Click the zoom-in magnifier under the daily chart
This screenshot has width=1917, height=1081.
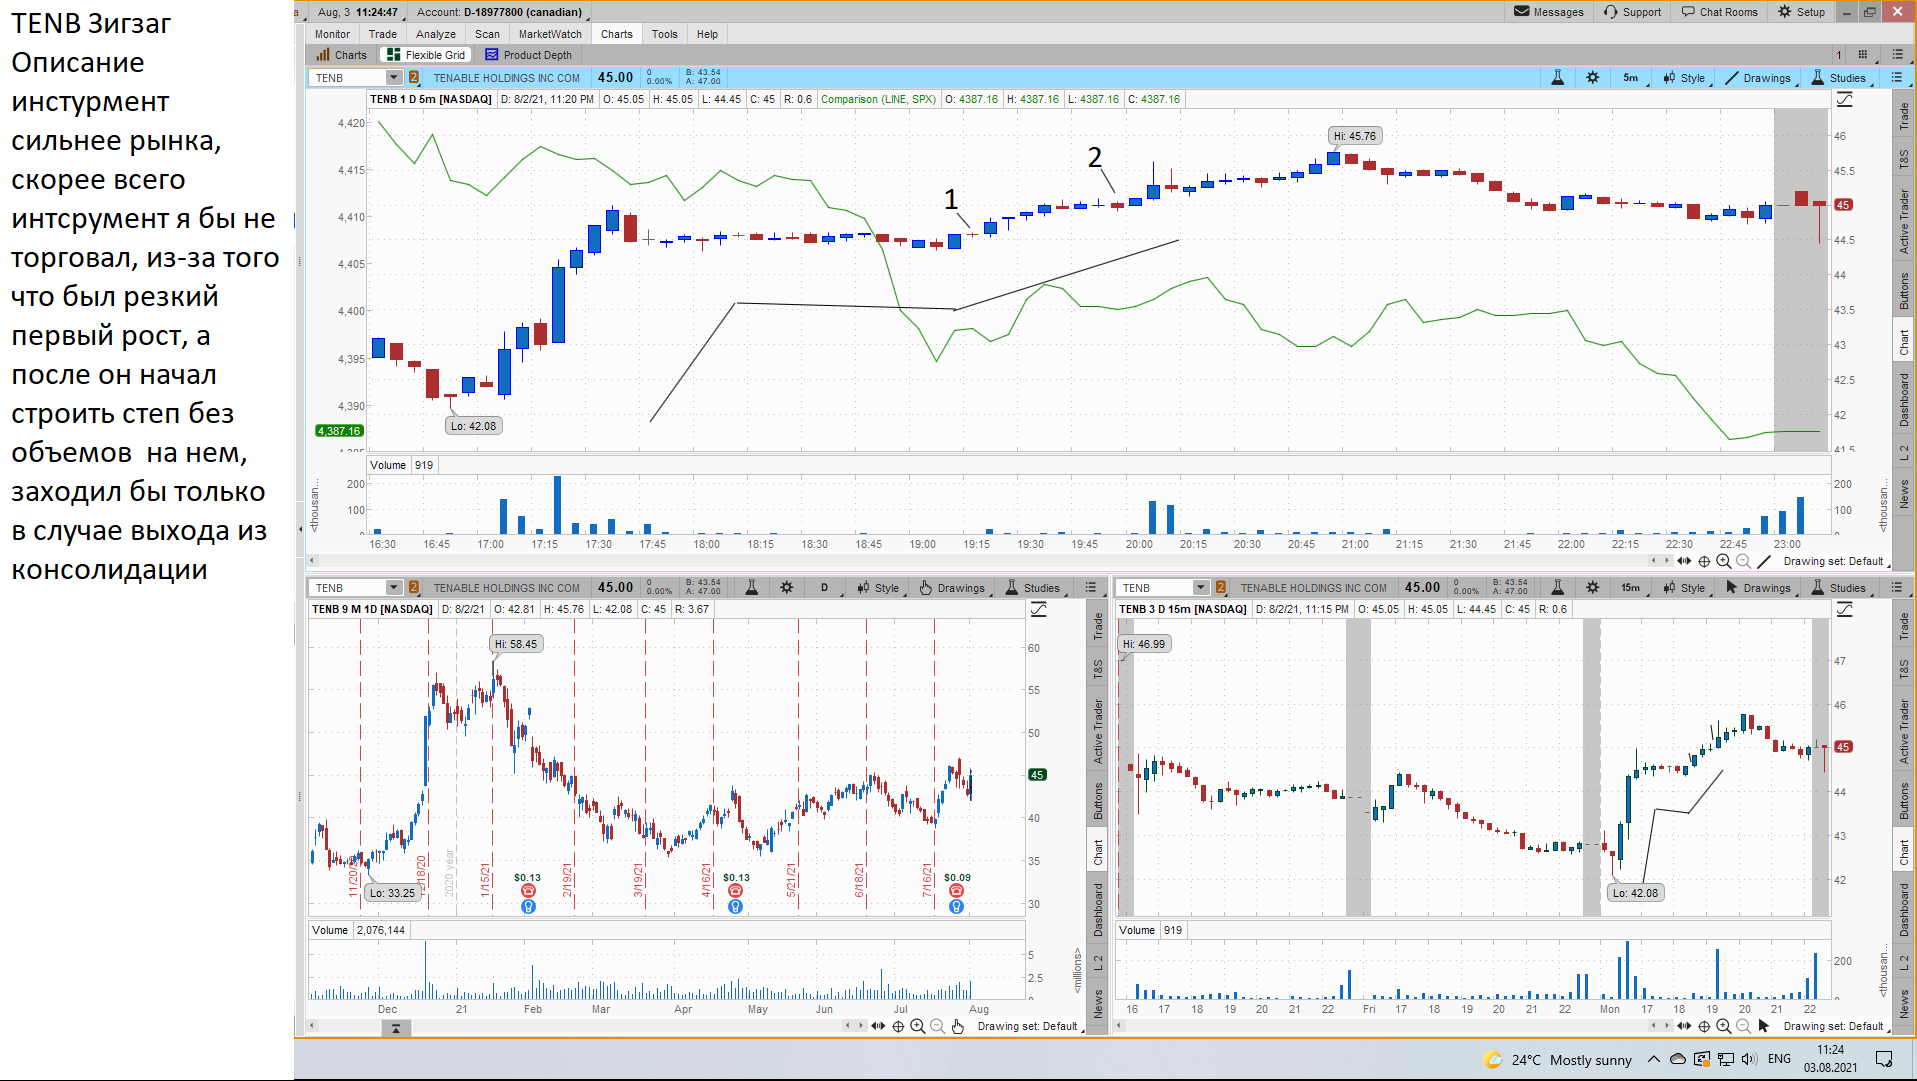tap(917, 1027)
